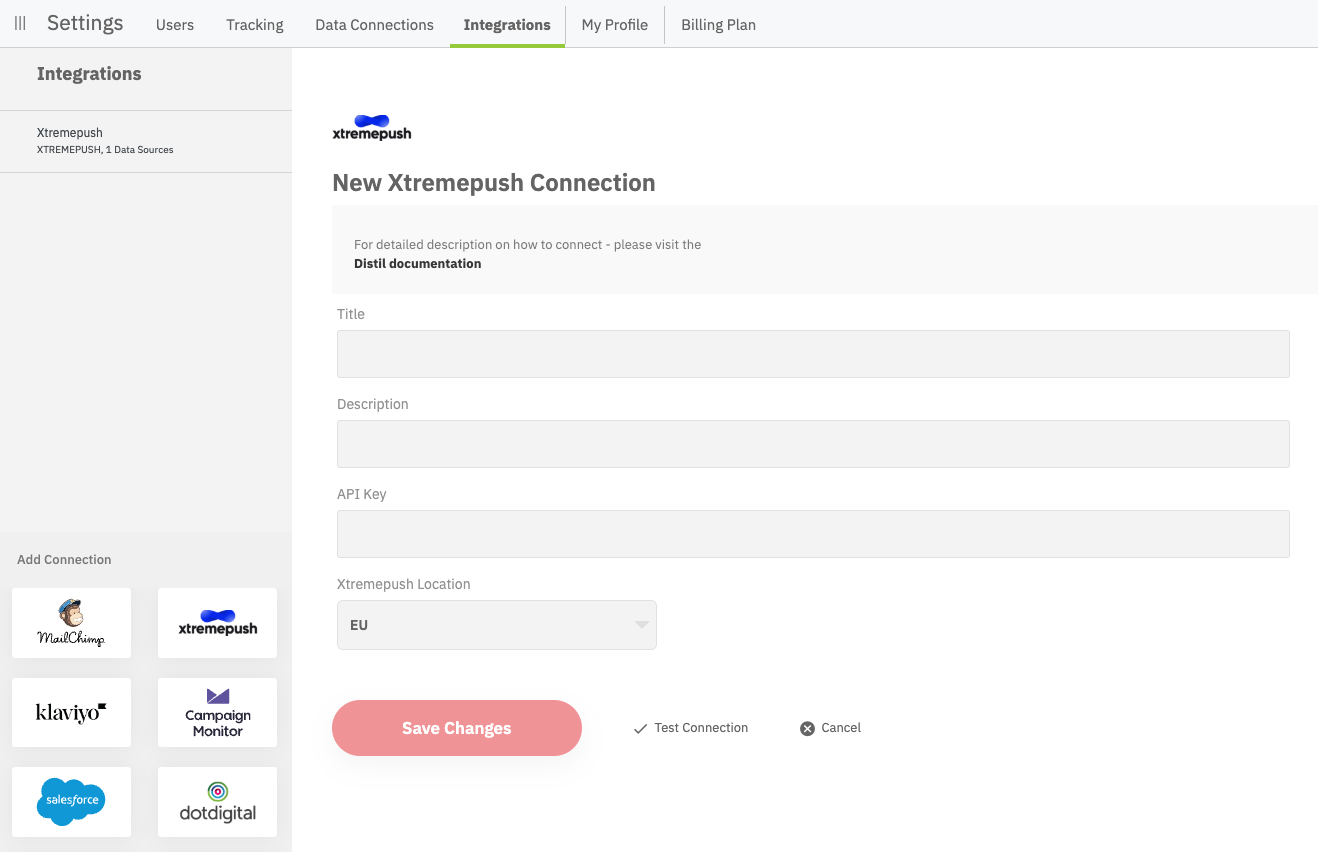The image size is (1318, 852).
Task: Click the New Xtremepush Connection heading
Action: [494, 183]
